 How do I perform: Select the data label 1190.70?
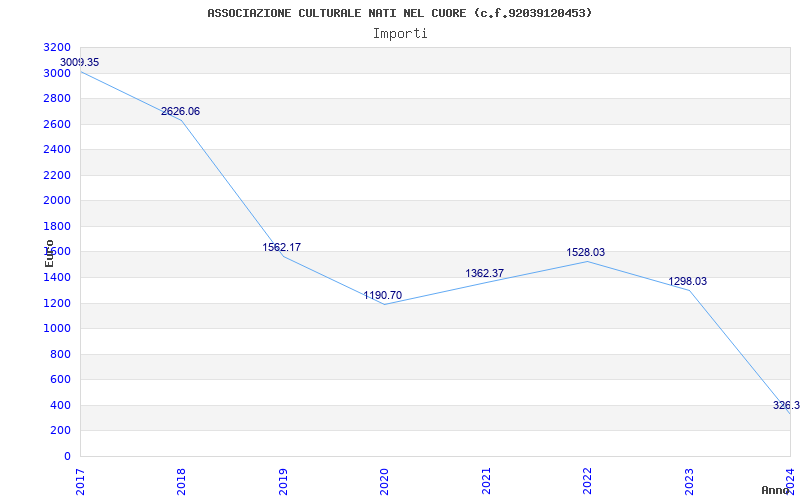click(x=383, y=295)
